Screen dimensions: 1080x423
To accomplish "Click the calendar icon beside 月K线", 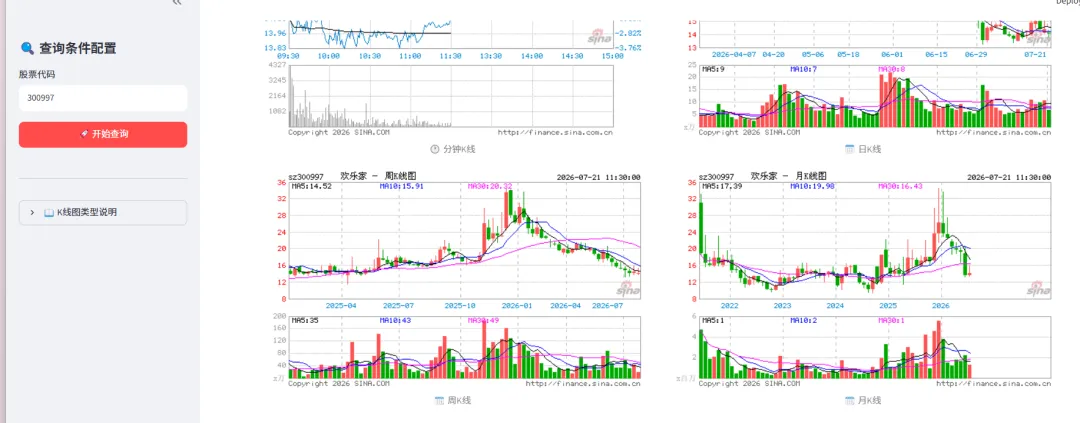I will [x=849, y=400].
